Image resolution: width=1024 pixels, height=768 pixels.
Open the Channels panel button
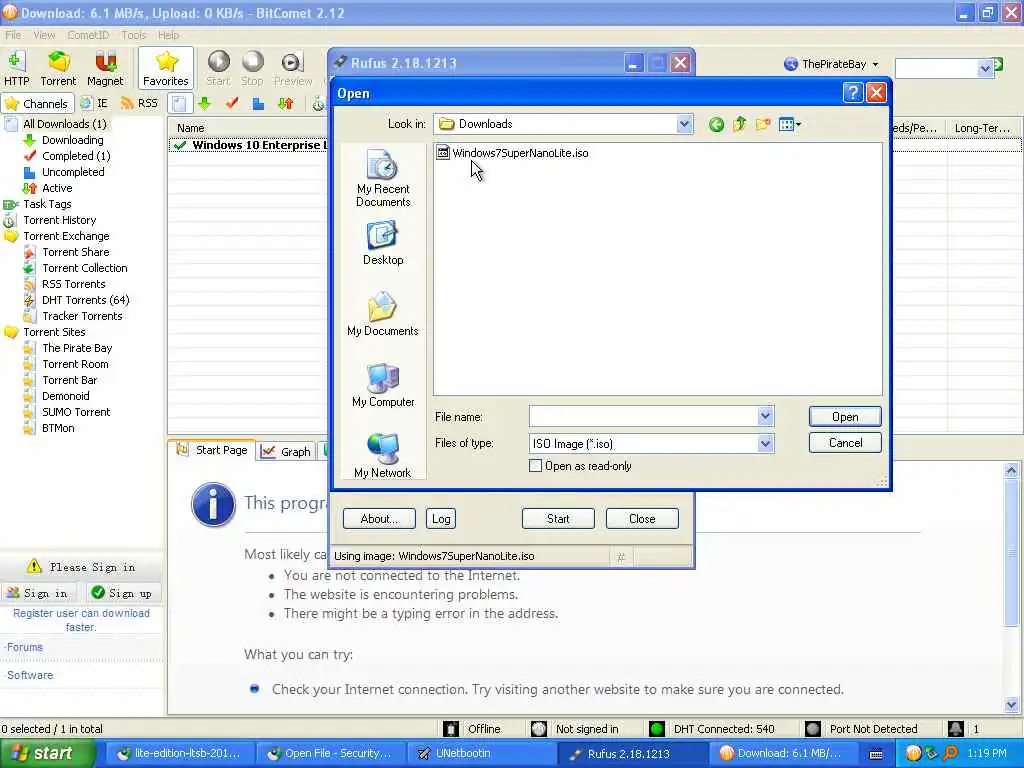point(37,103)
